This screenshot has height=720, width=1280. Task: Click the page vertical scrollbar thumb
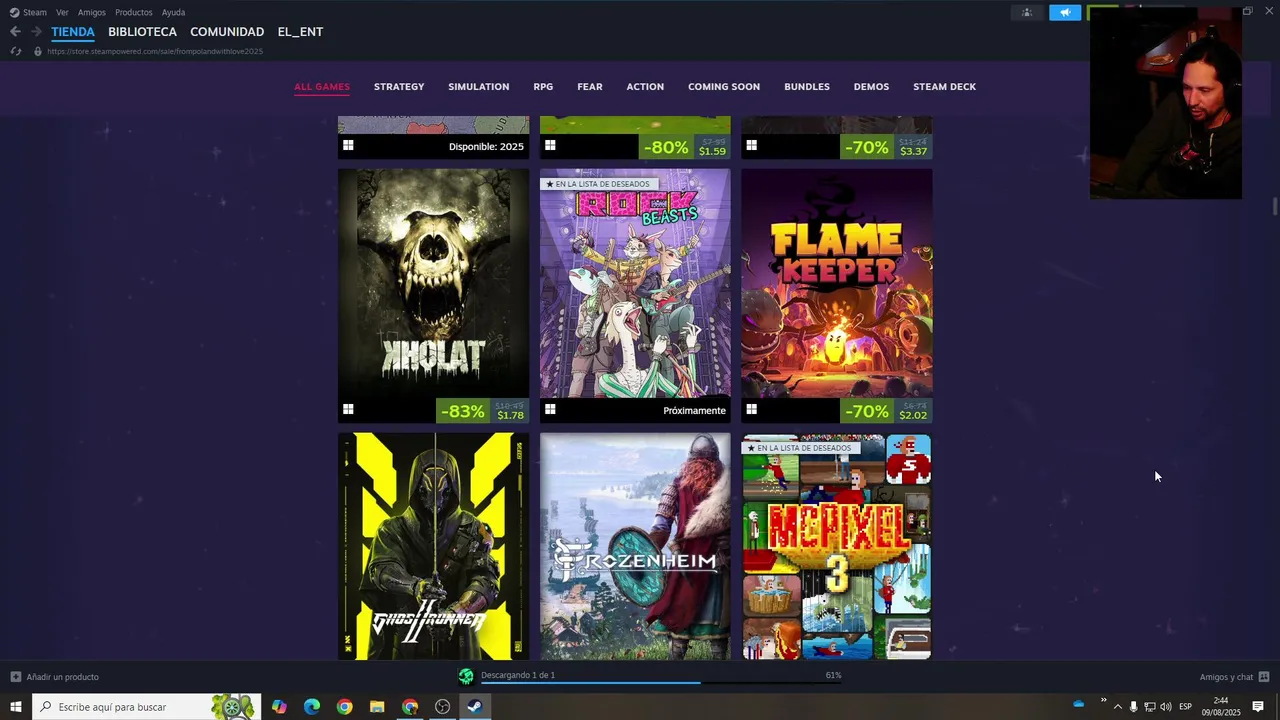click(1274, 206)
